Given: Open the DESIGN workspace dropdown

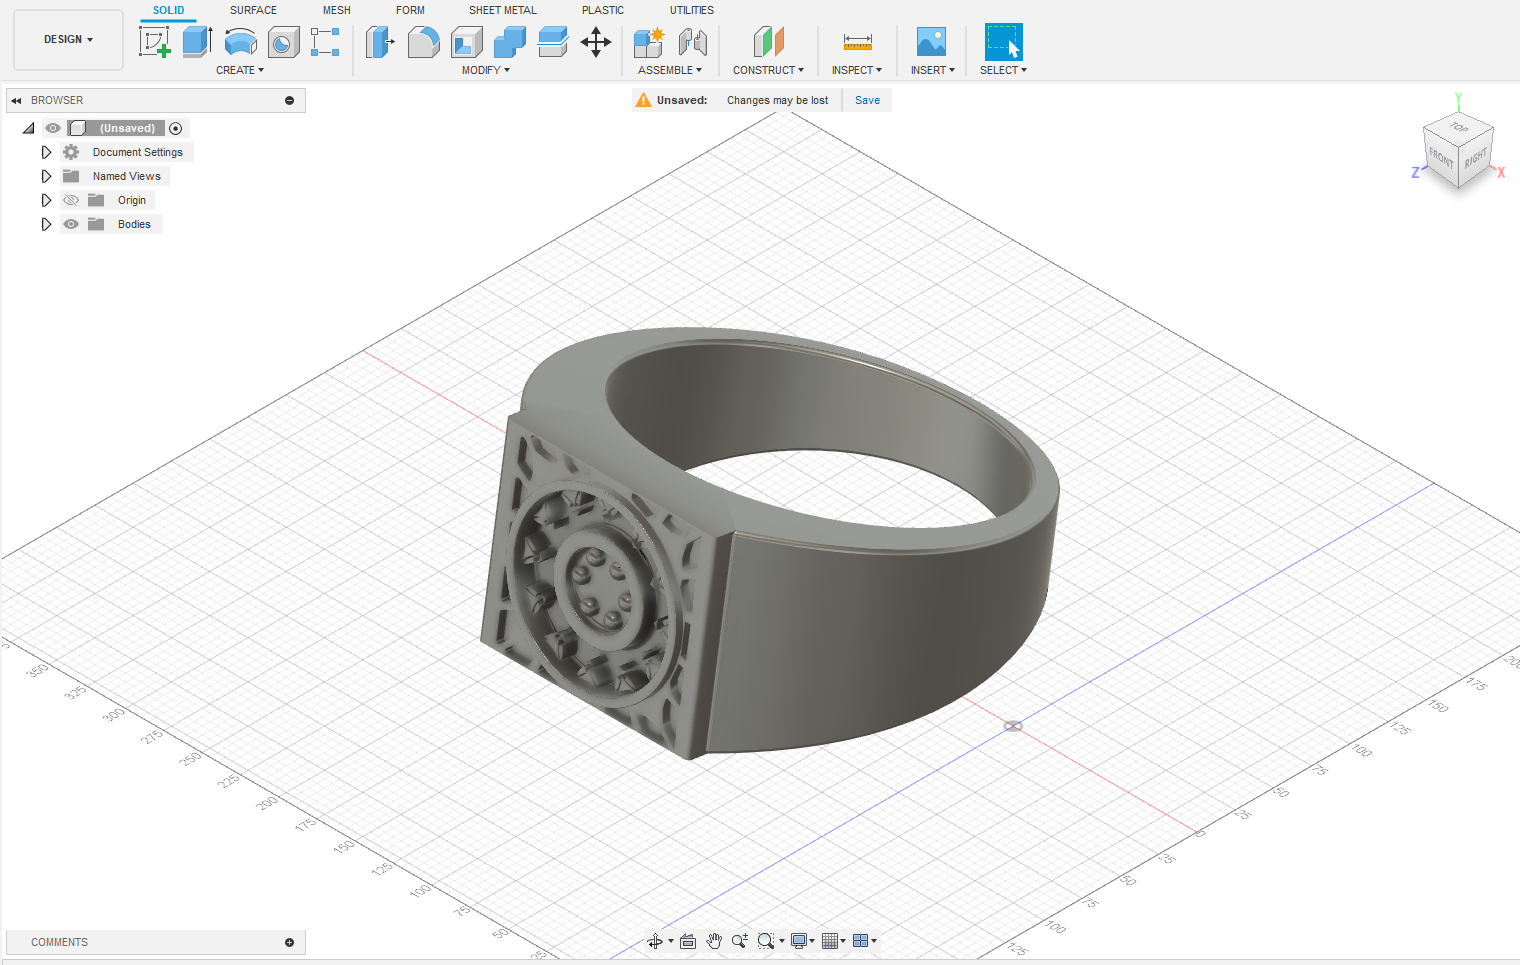Looking at the screenshot, I should [x=68, y=40].
